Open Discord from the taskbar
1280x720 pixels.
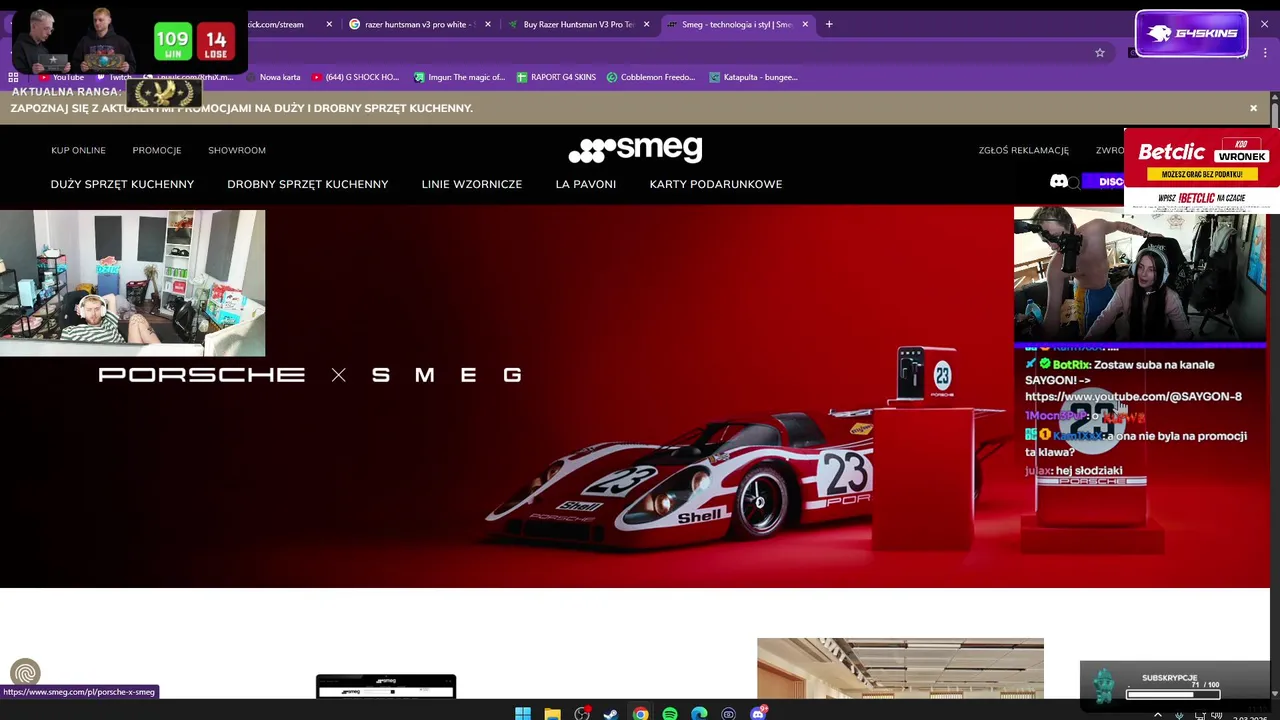(758, 713)
